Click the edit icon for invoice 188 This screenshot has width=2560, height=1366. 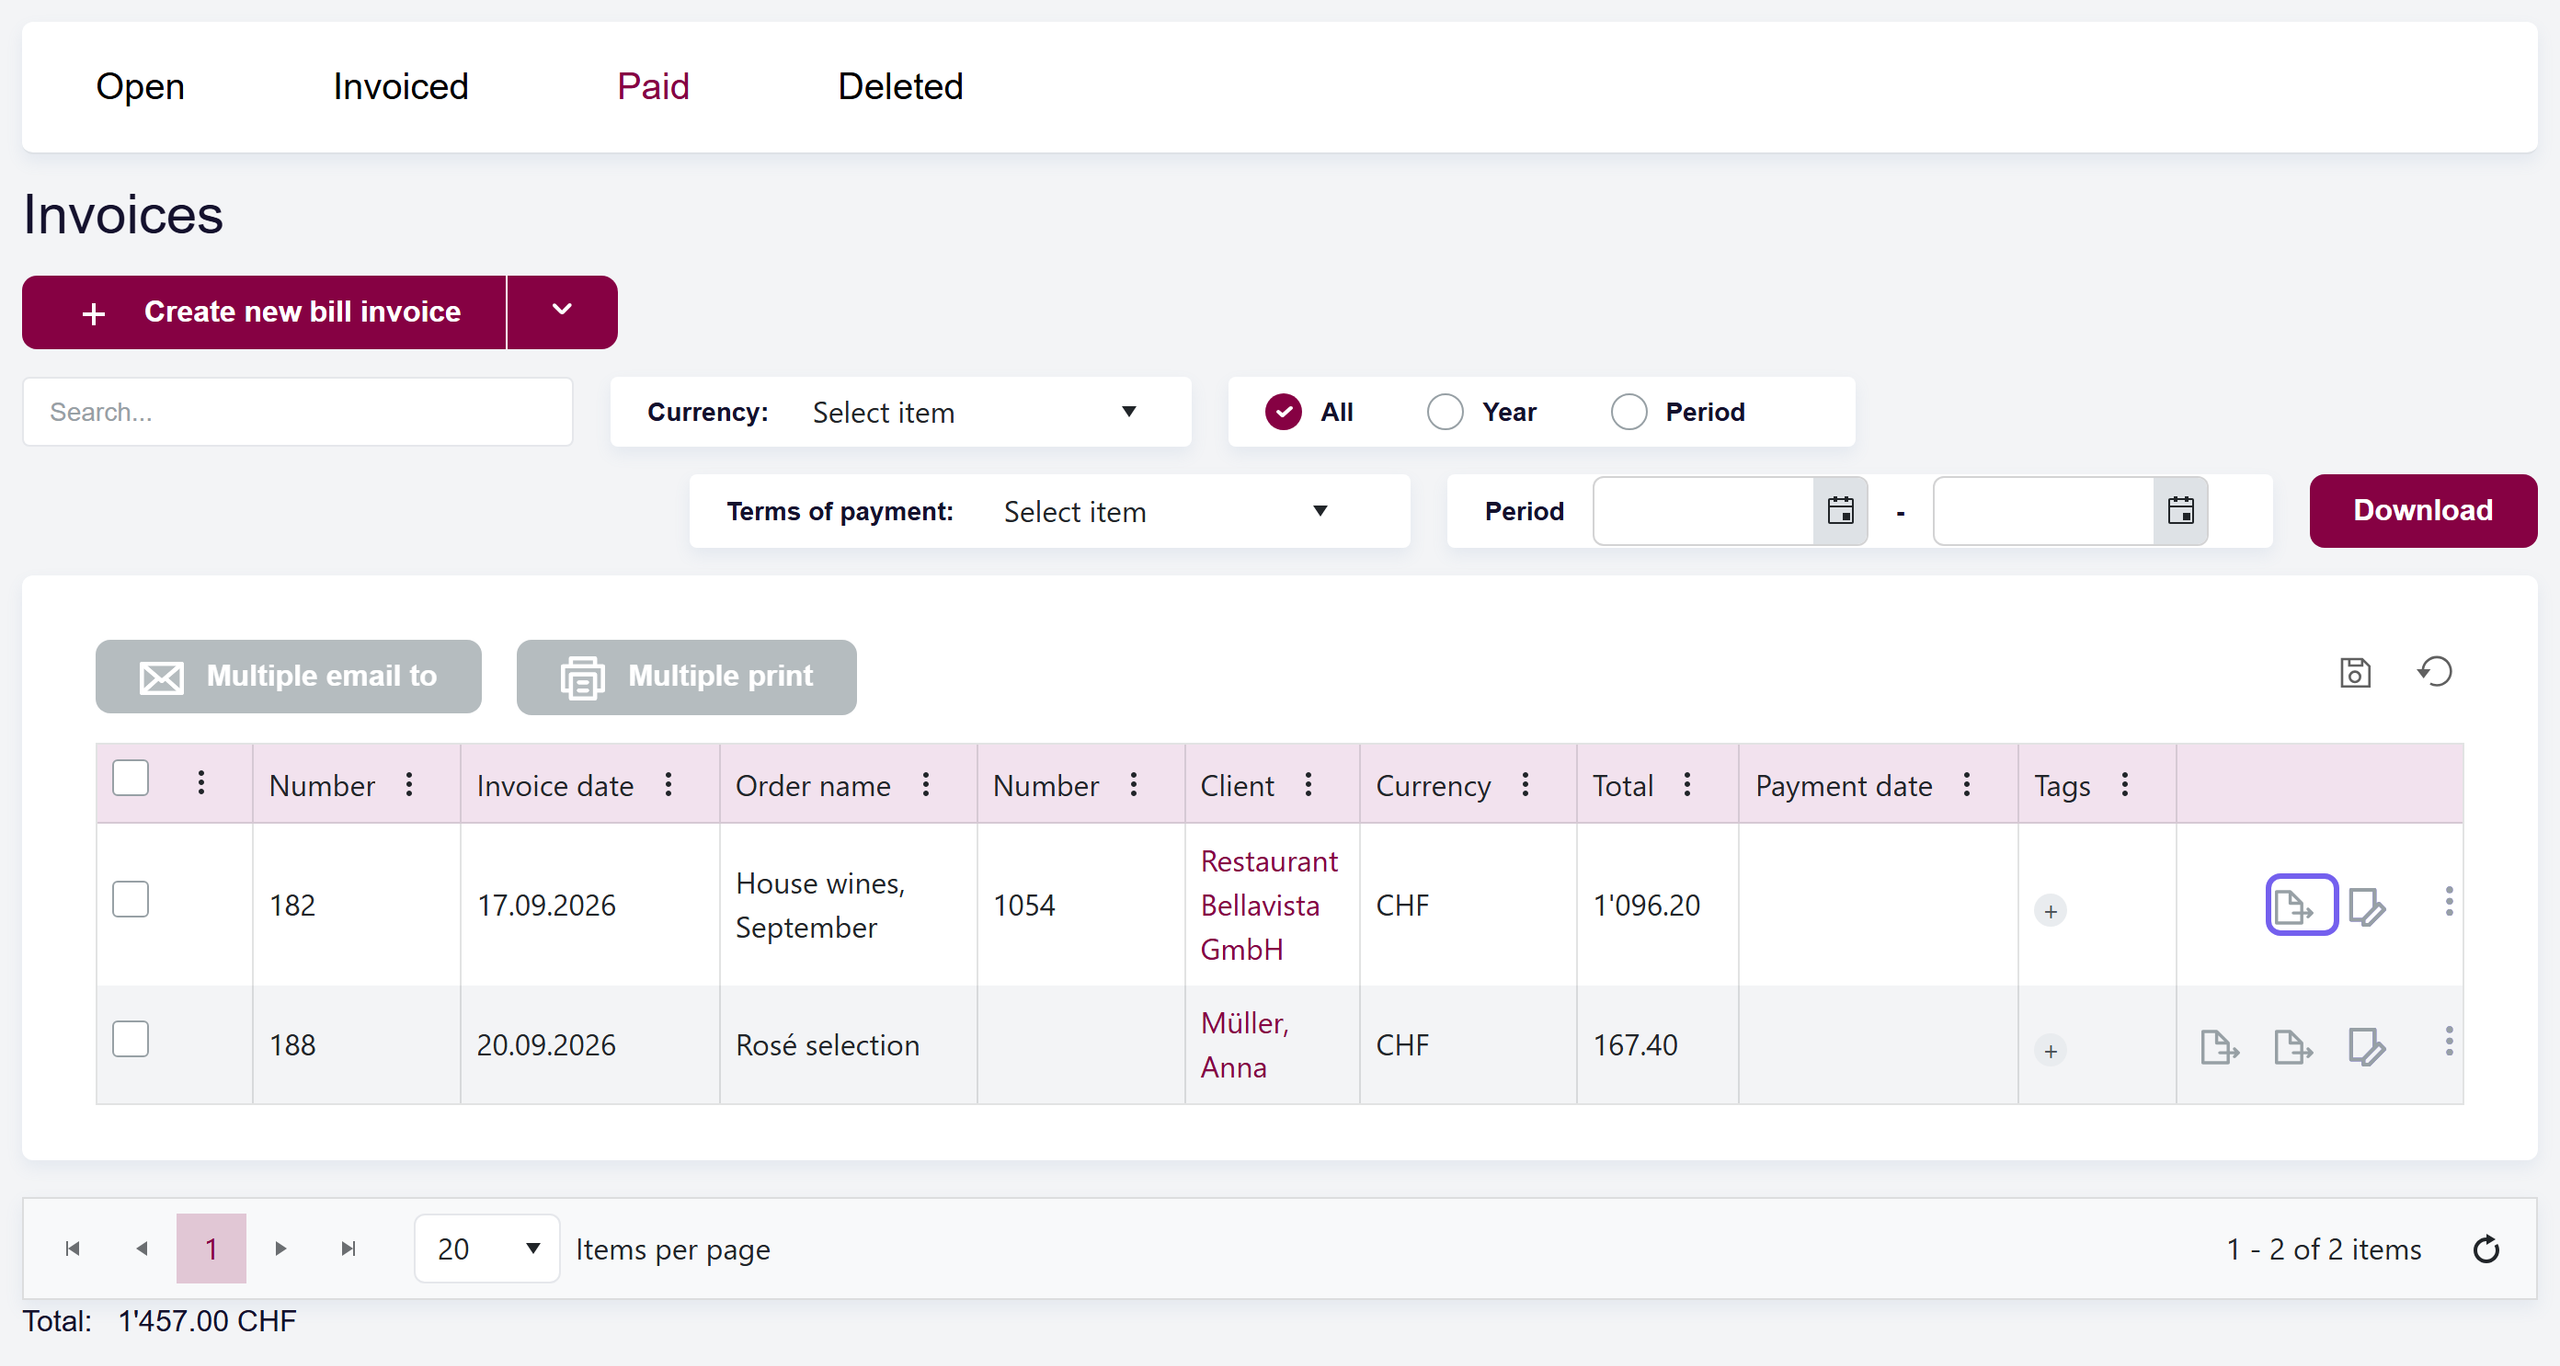[2366, 1046]
